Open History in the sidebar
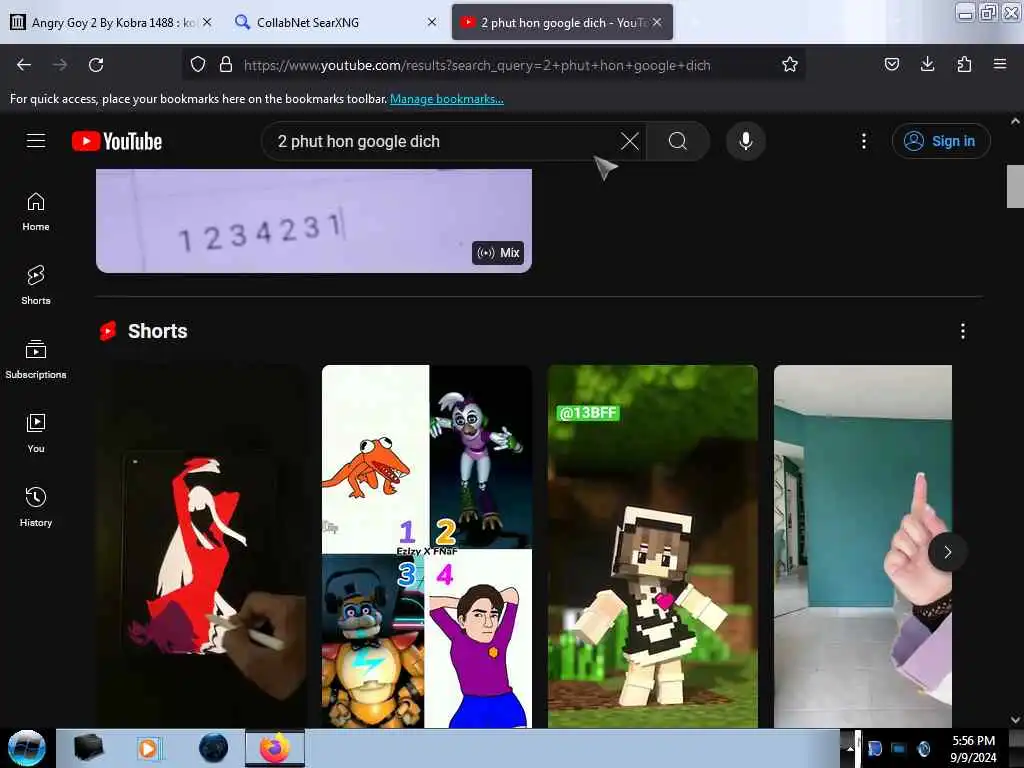 tap(36, 507)
